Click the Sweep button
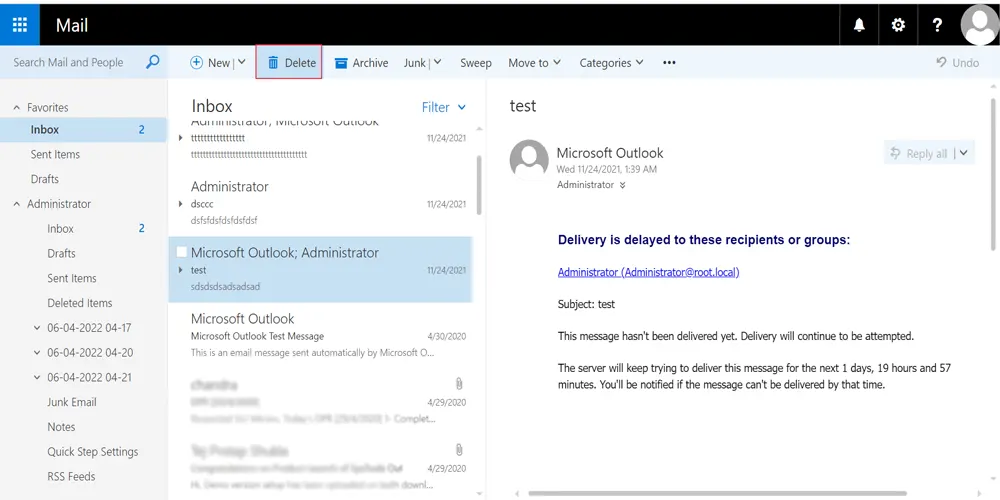Screen dimensions: 1000x500 [476, 63]
